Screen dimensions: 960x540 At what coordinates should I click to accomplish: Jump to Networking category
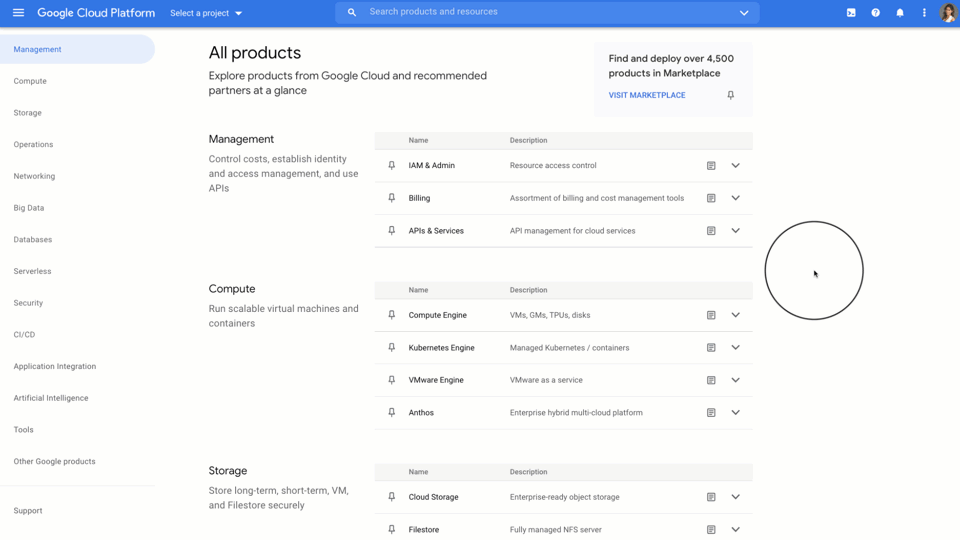pos(34,176)
